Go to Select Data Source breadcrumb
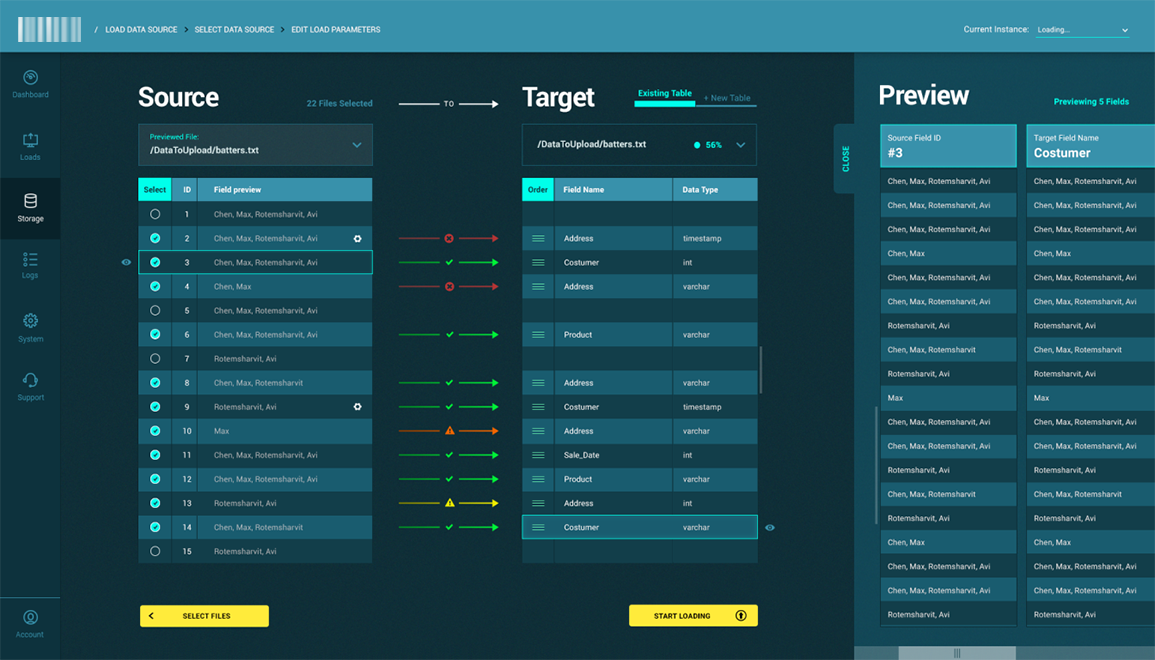This screenshot has height=660, width=1155. (234, 29)
